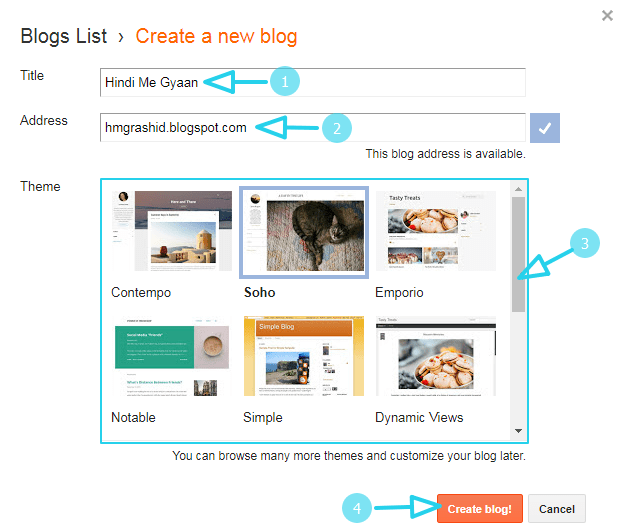Screen dimensions: 624x532
Task: Click the Soho theme label
Action: pyautogui.click(x=259, y=292)
